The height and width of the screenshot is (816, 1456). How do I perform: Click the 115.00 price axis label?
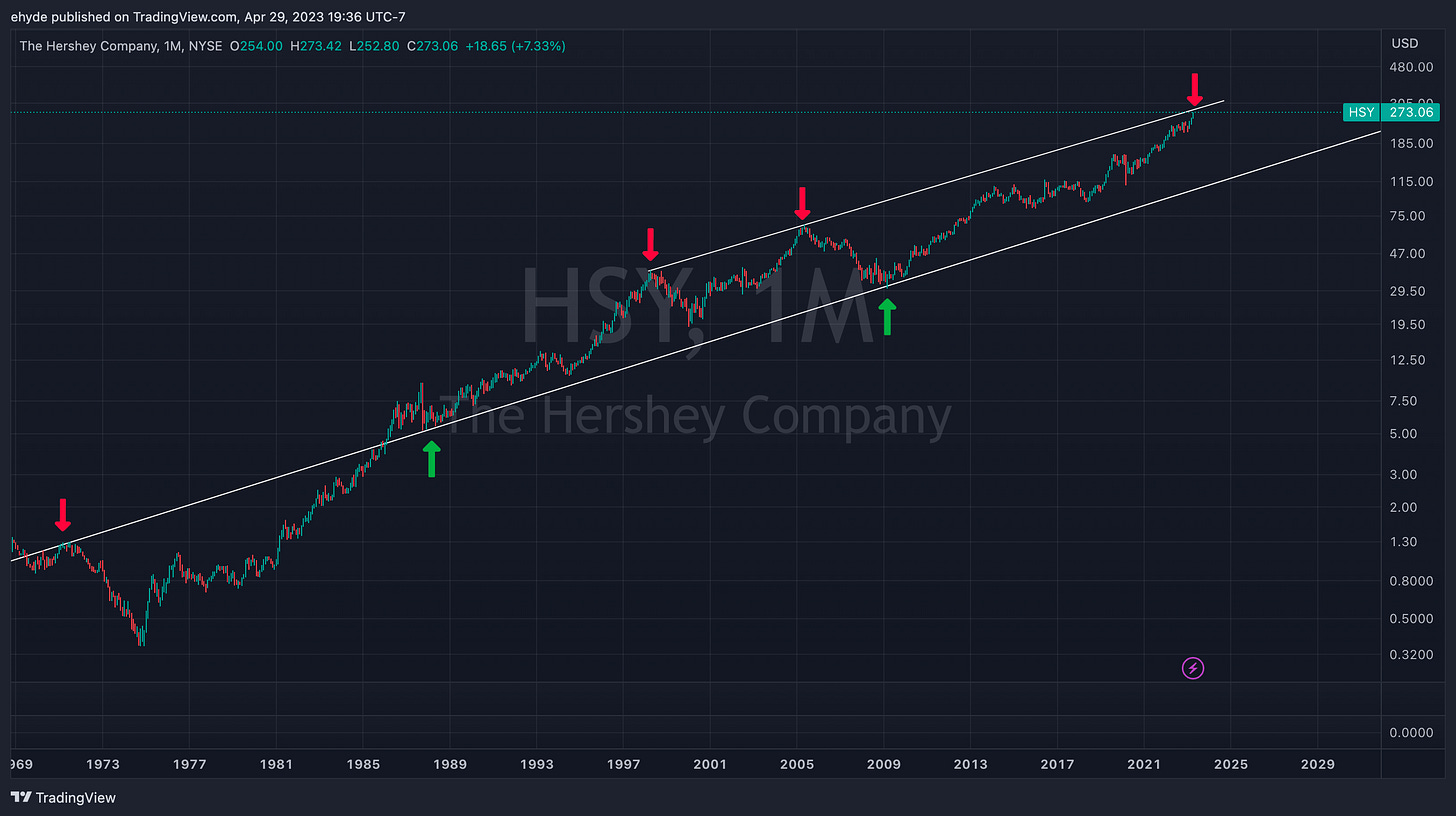(x=1412, y=181)
